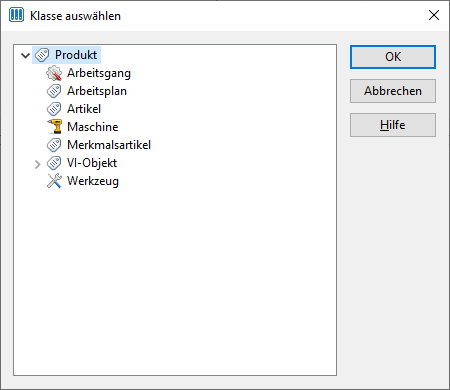Image resolution: width=450 pixels, height=390 pixels.
Task: Confirm selection with OK button
Action: [393, 57]
